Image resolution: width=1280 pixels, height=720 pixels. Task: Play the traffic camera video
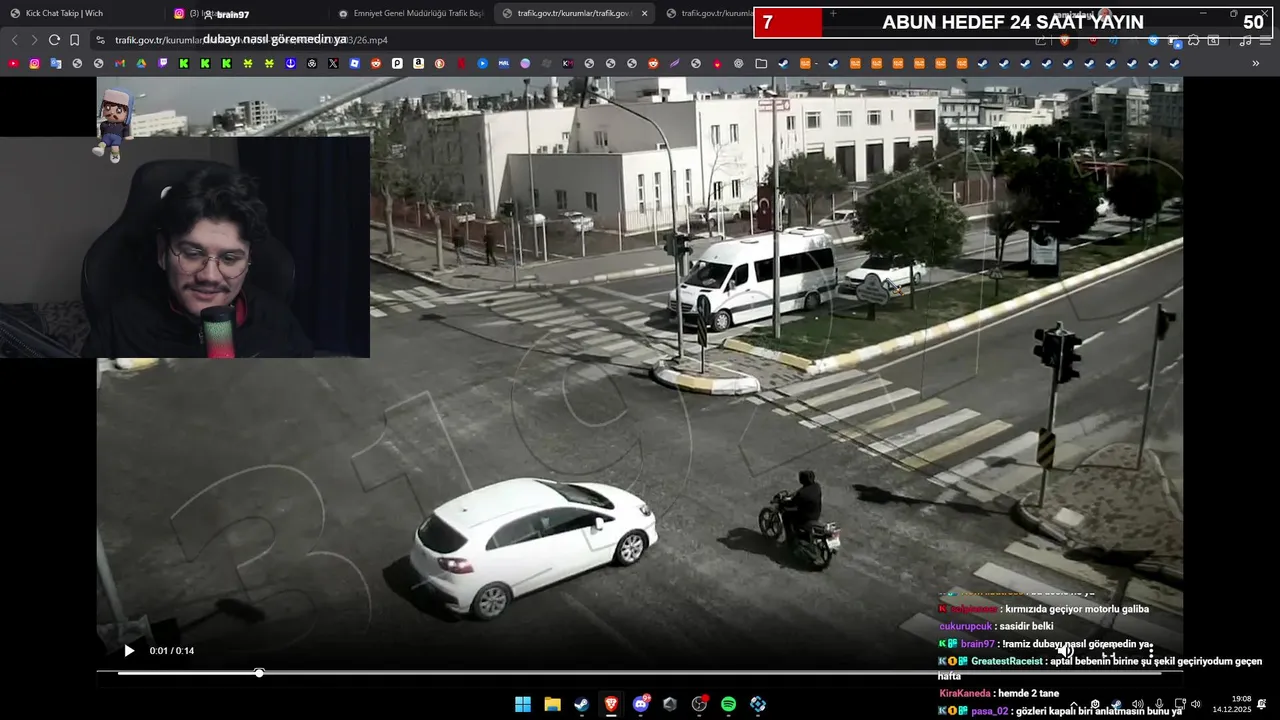(x=129, y=651)
